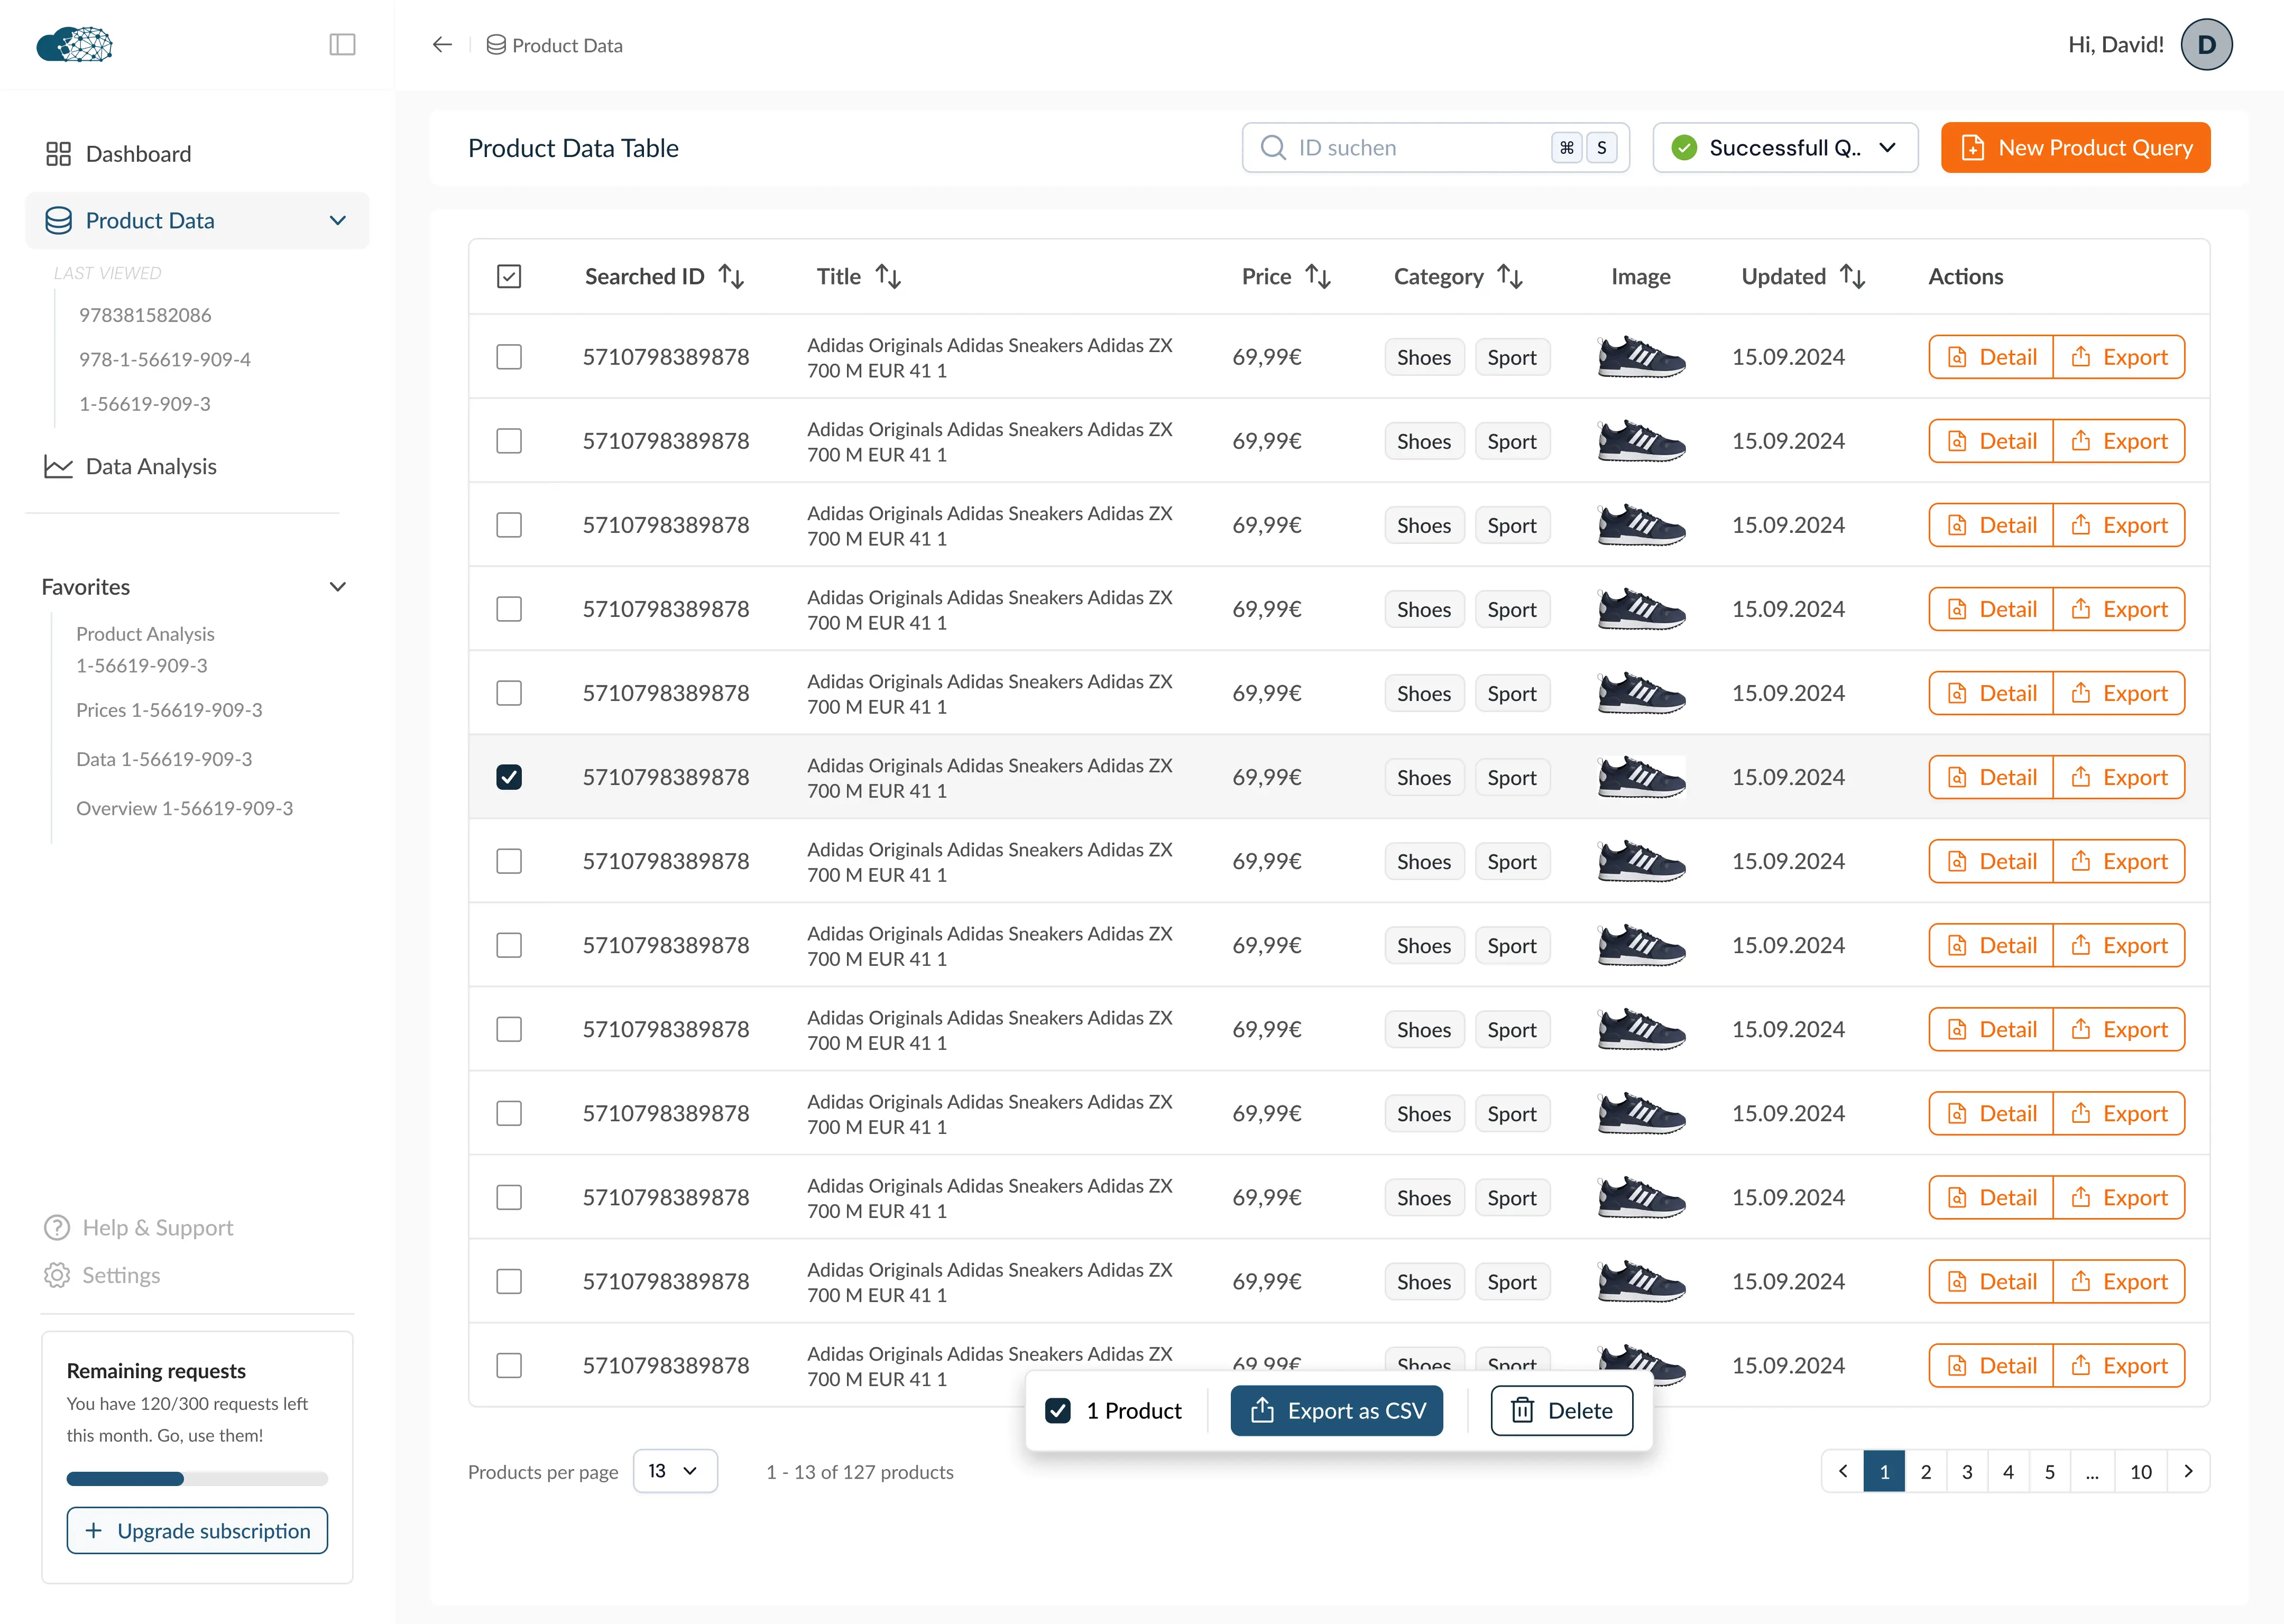Uncheck the selected product row checkbox
2284x1624 pixels.
509,777
